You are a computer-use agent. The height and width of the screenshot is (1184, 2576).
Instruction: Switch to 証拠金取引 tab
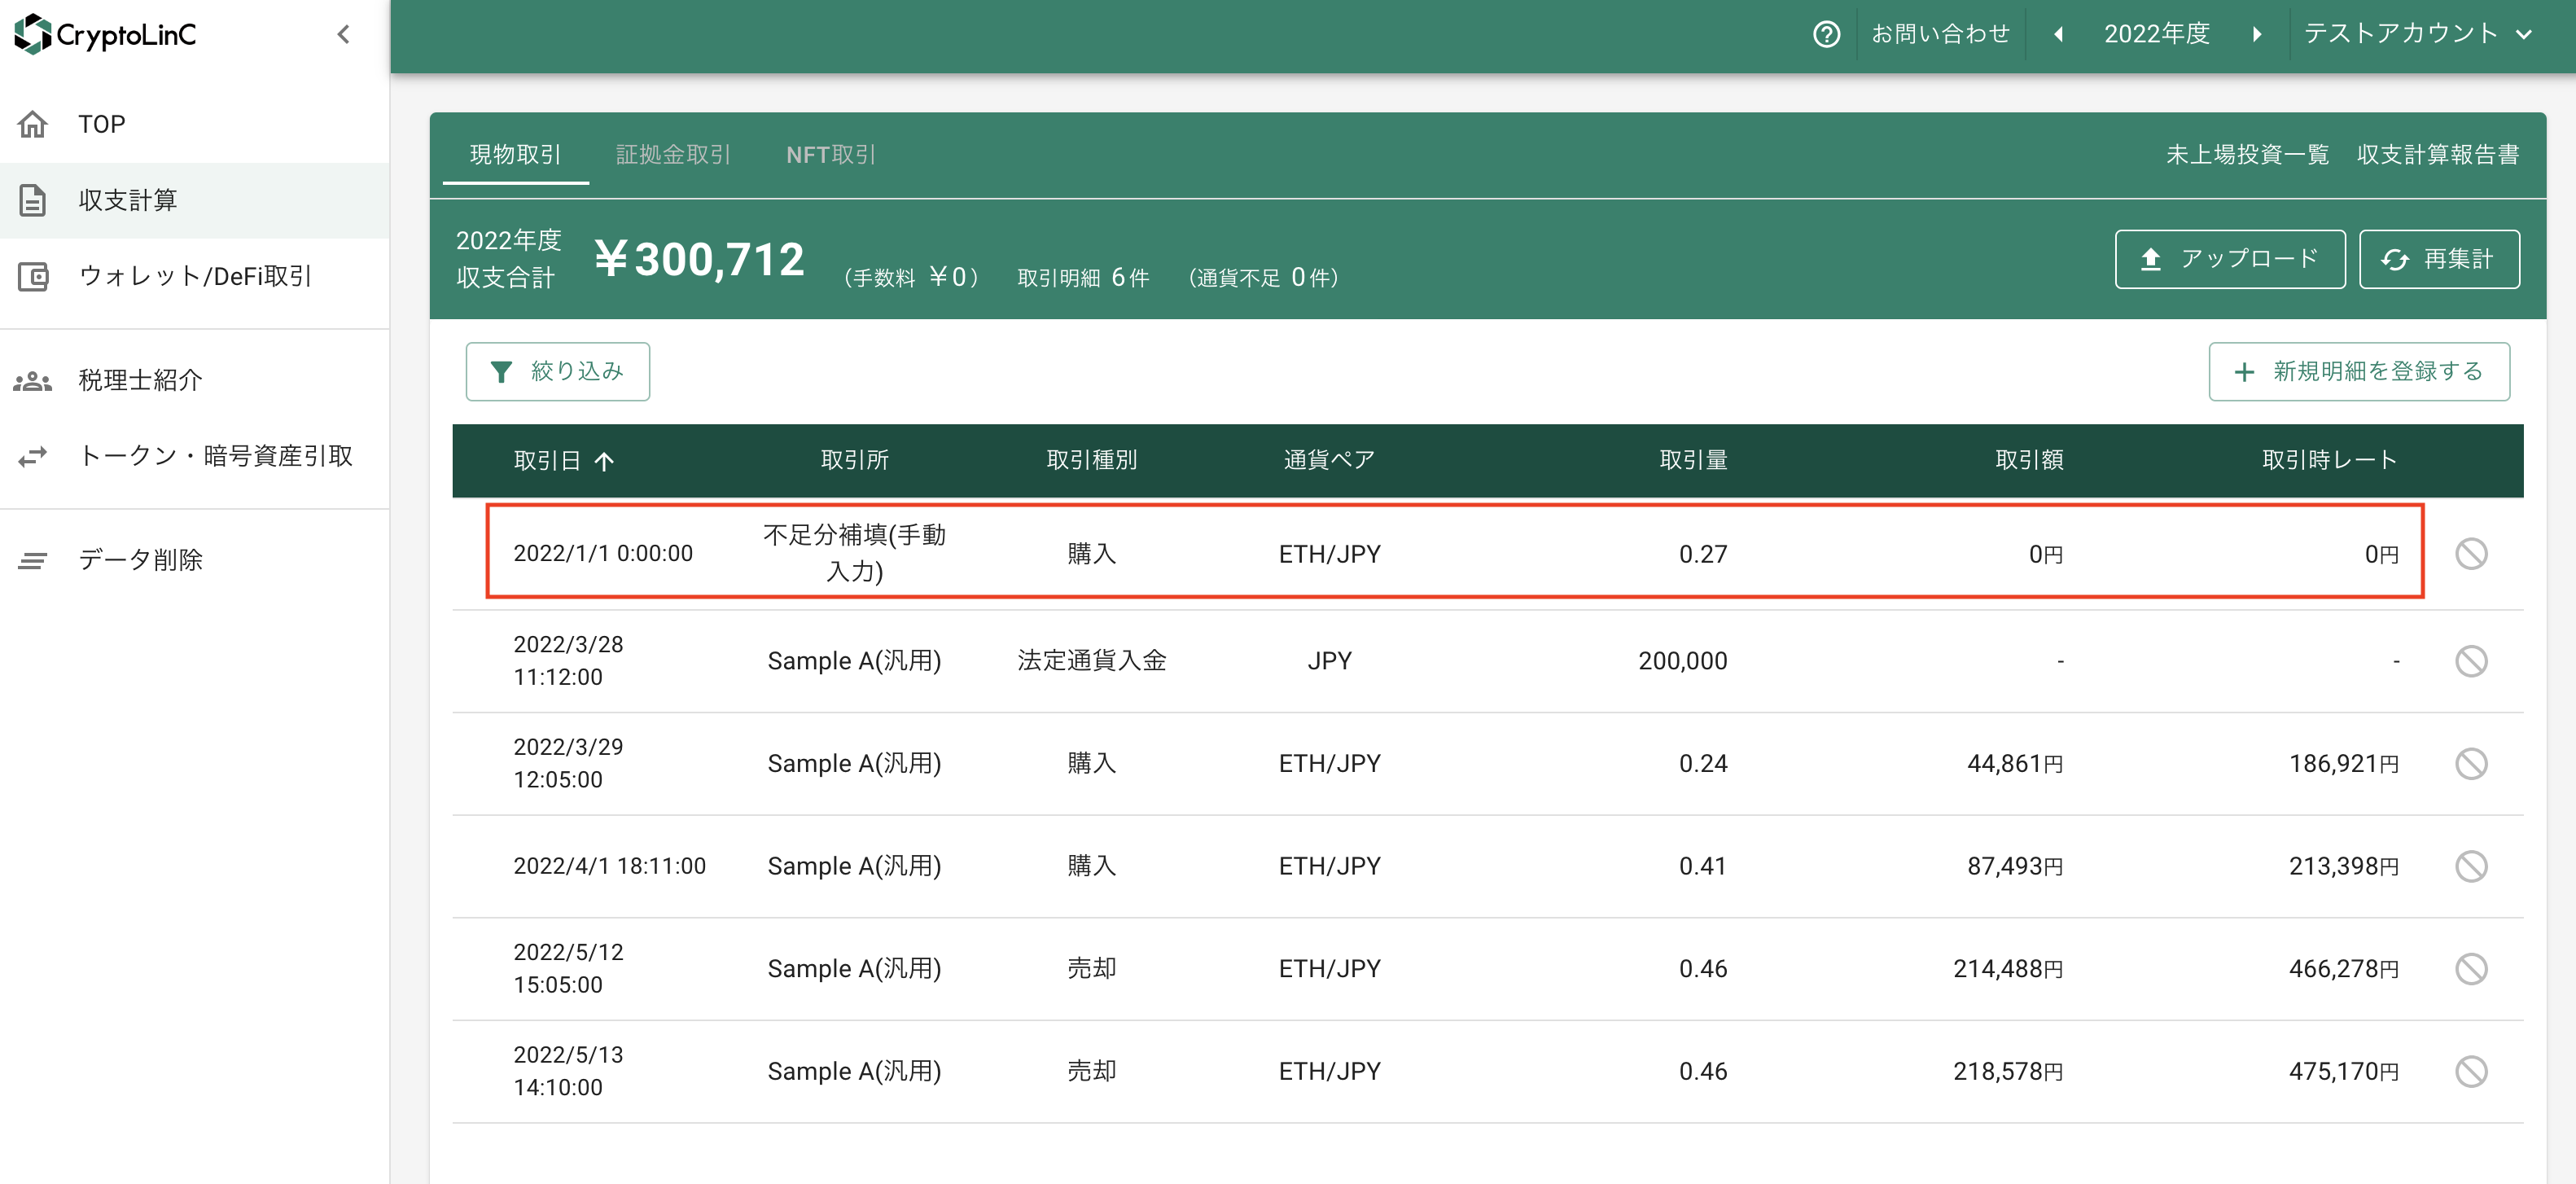click(673, 154)
